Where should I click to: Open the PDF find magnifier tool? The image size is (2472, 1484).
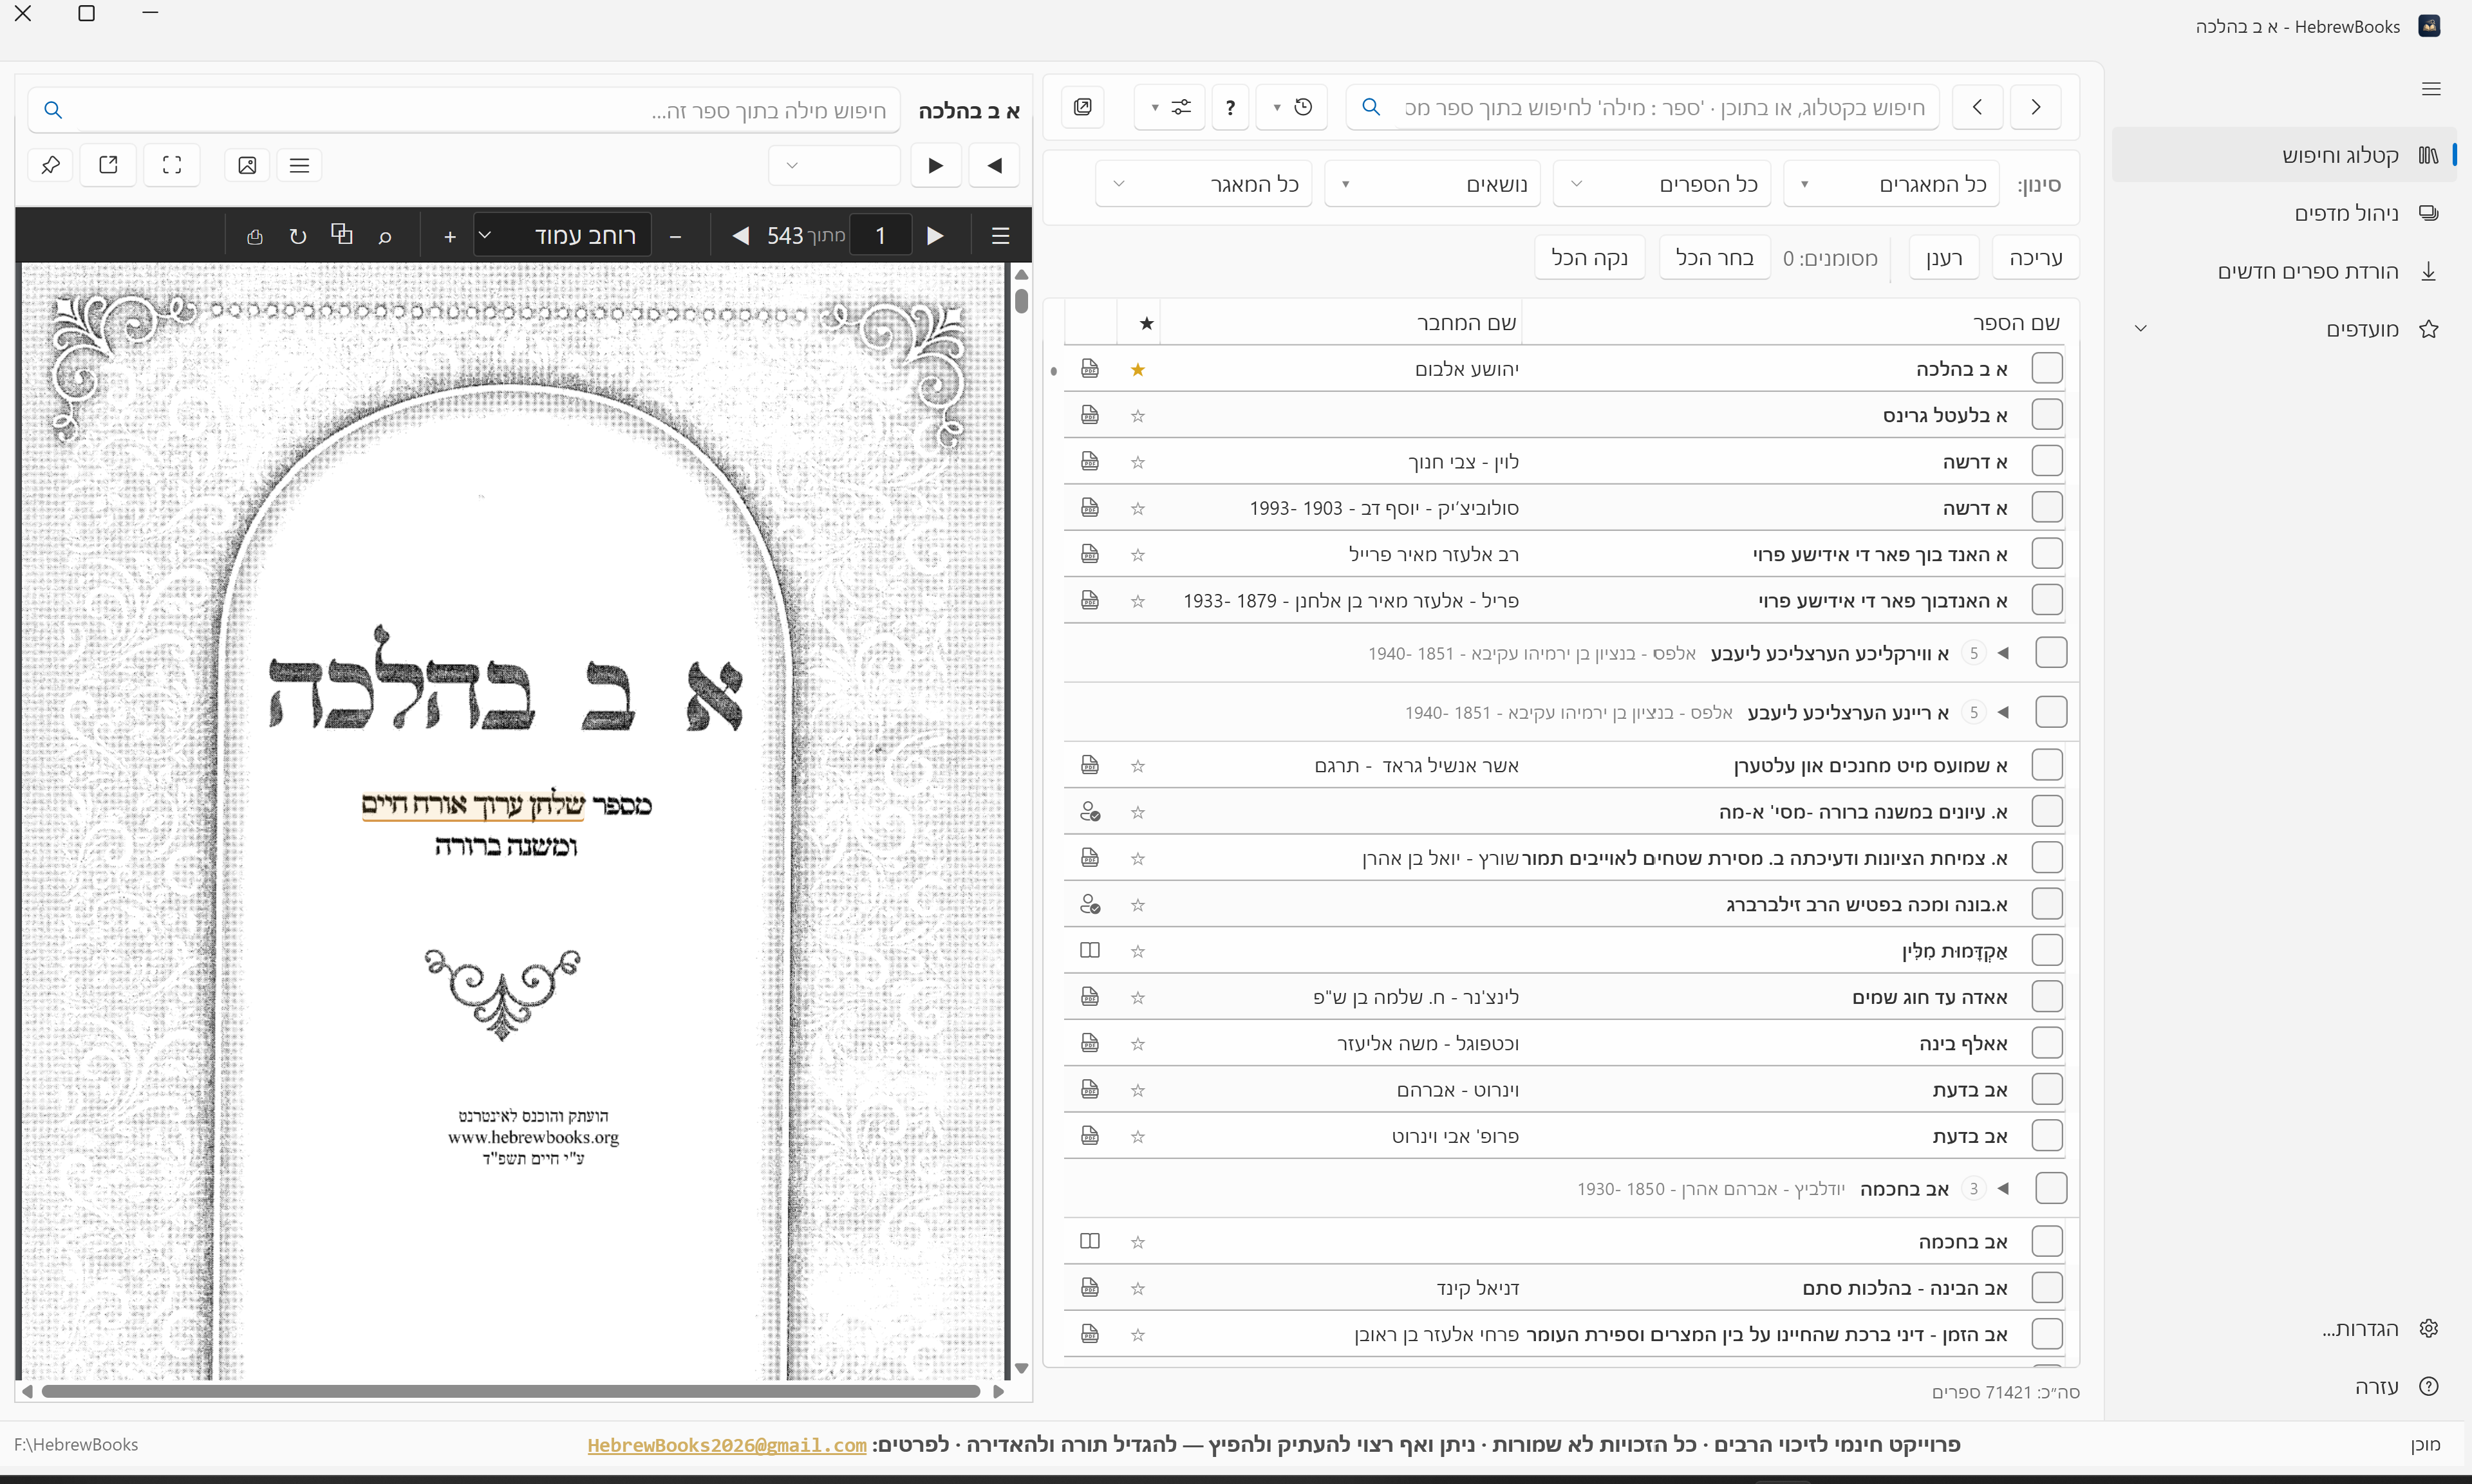tap(385, 236)
